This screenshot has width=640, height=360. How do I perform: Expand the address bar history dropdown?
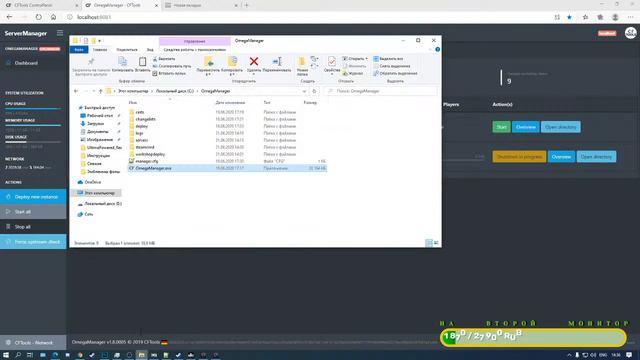click(x=304, y=91)
